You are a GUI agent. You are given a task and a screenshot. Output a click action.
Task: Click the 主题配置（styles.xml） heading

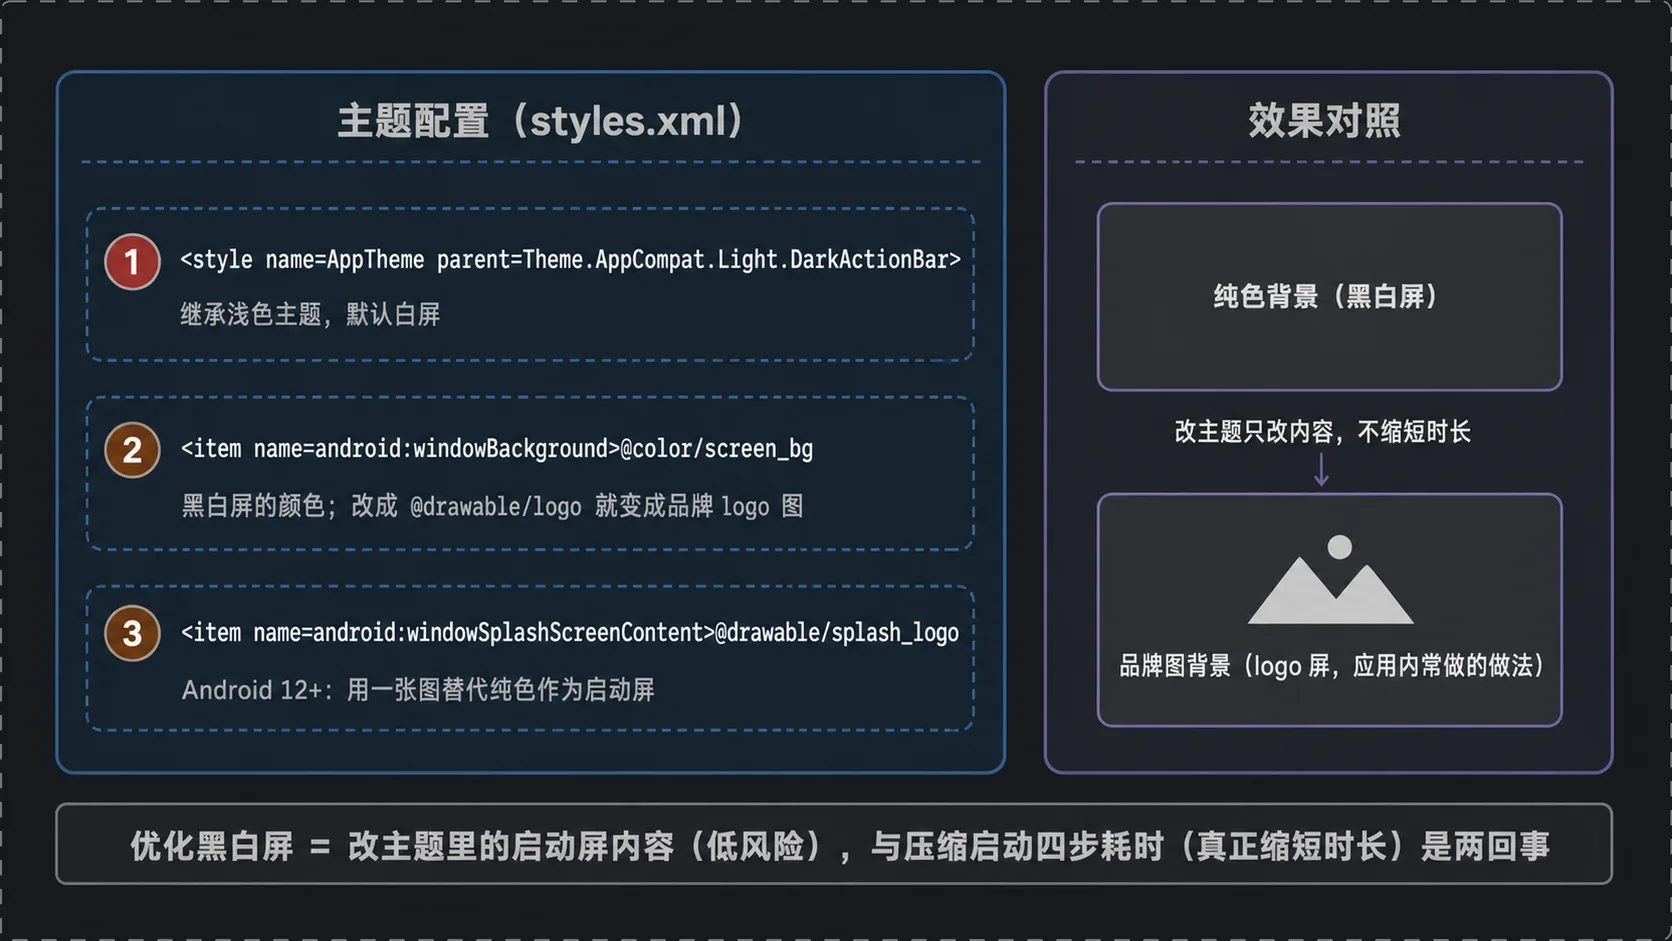click(540, 121)
